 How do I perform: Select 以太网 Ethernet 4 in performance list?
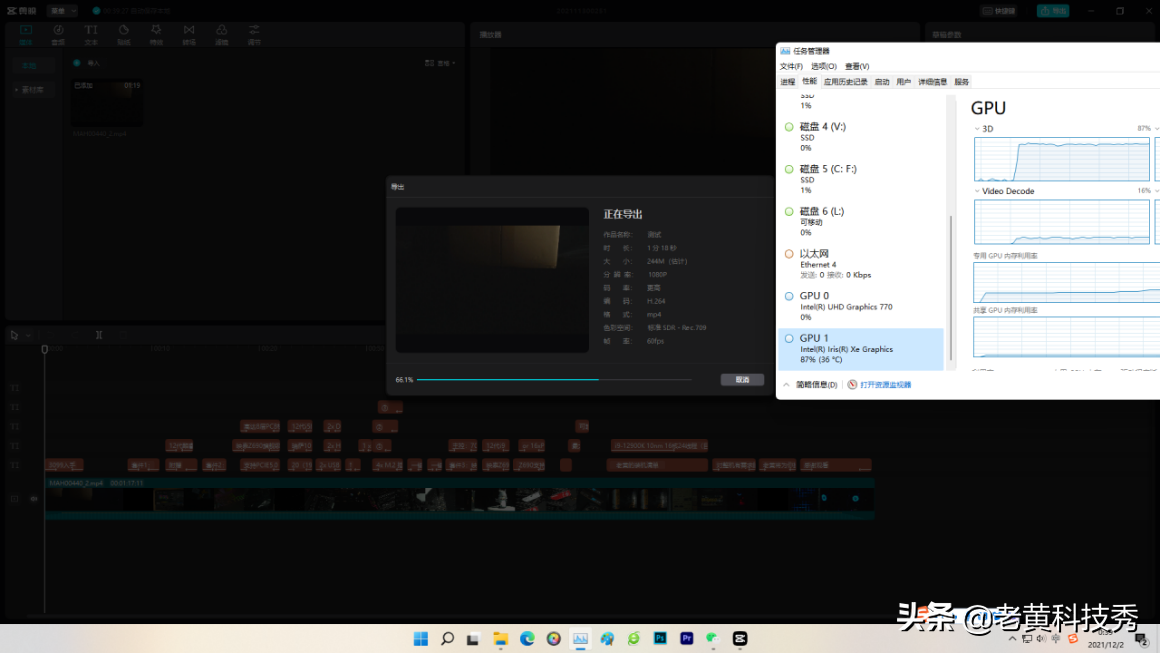860,264
